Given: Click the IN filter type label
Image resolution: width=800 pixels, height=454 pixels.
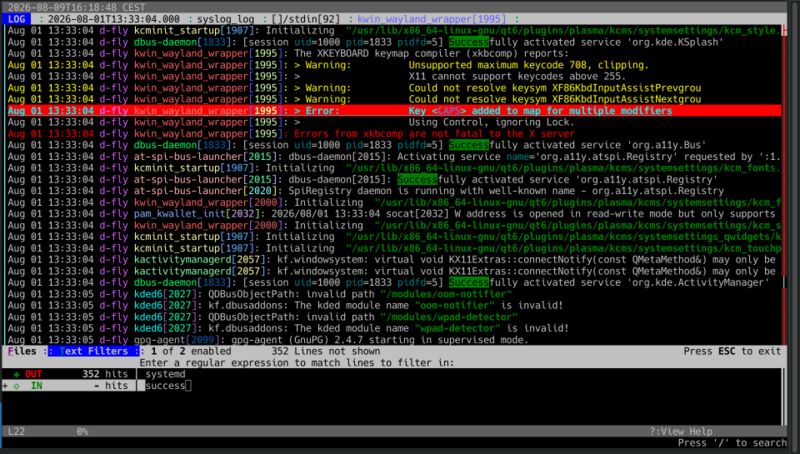Looking at the screenshot, I should click(x=36, y=386).
